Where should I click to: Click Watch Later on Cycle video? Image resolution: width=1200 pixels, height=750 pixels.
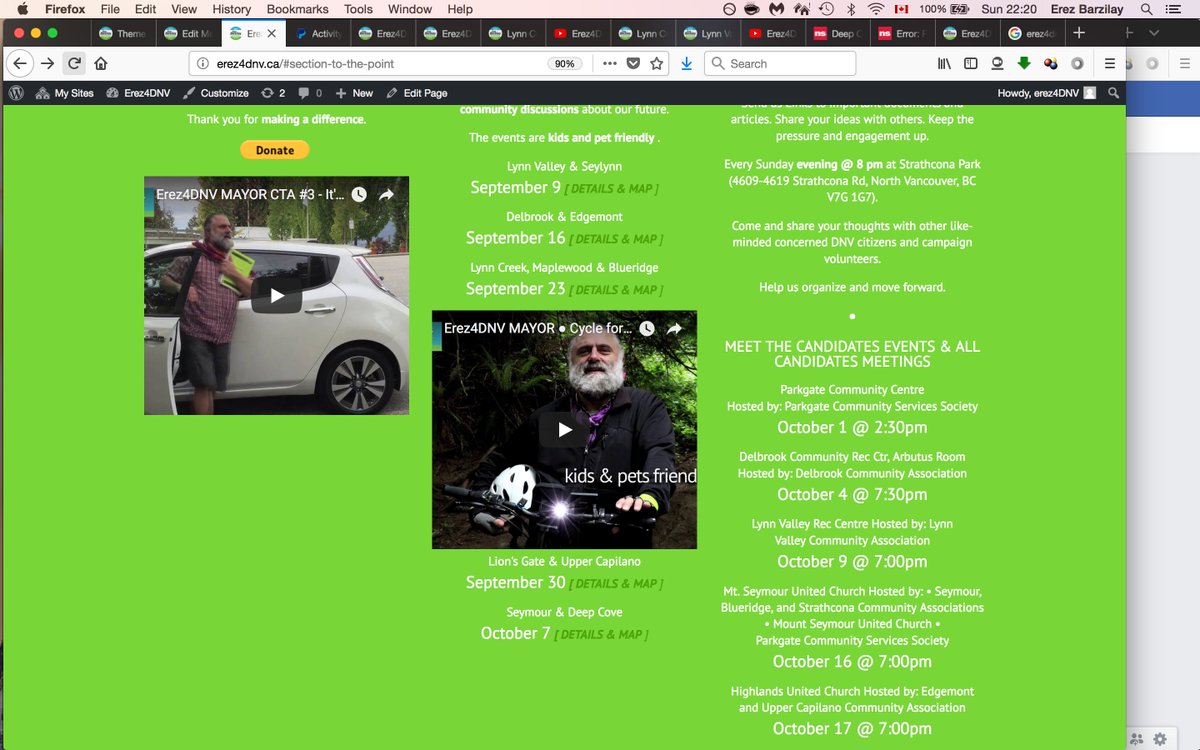pos(647,328)
